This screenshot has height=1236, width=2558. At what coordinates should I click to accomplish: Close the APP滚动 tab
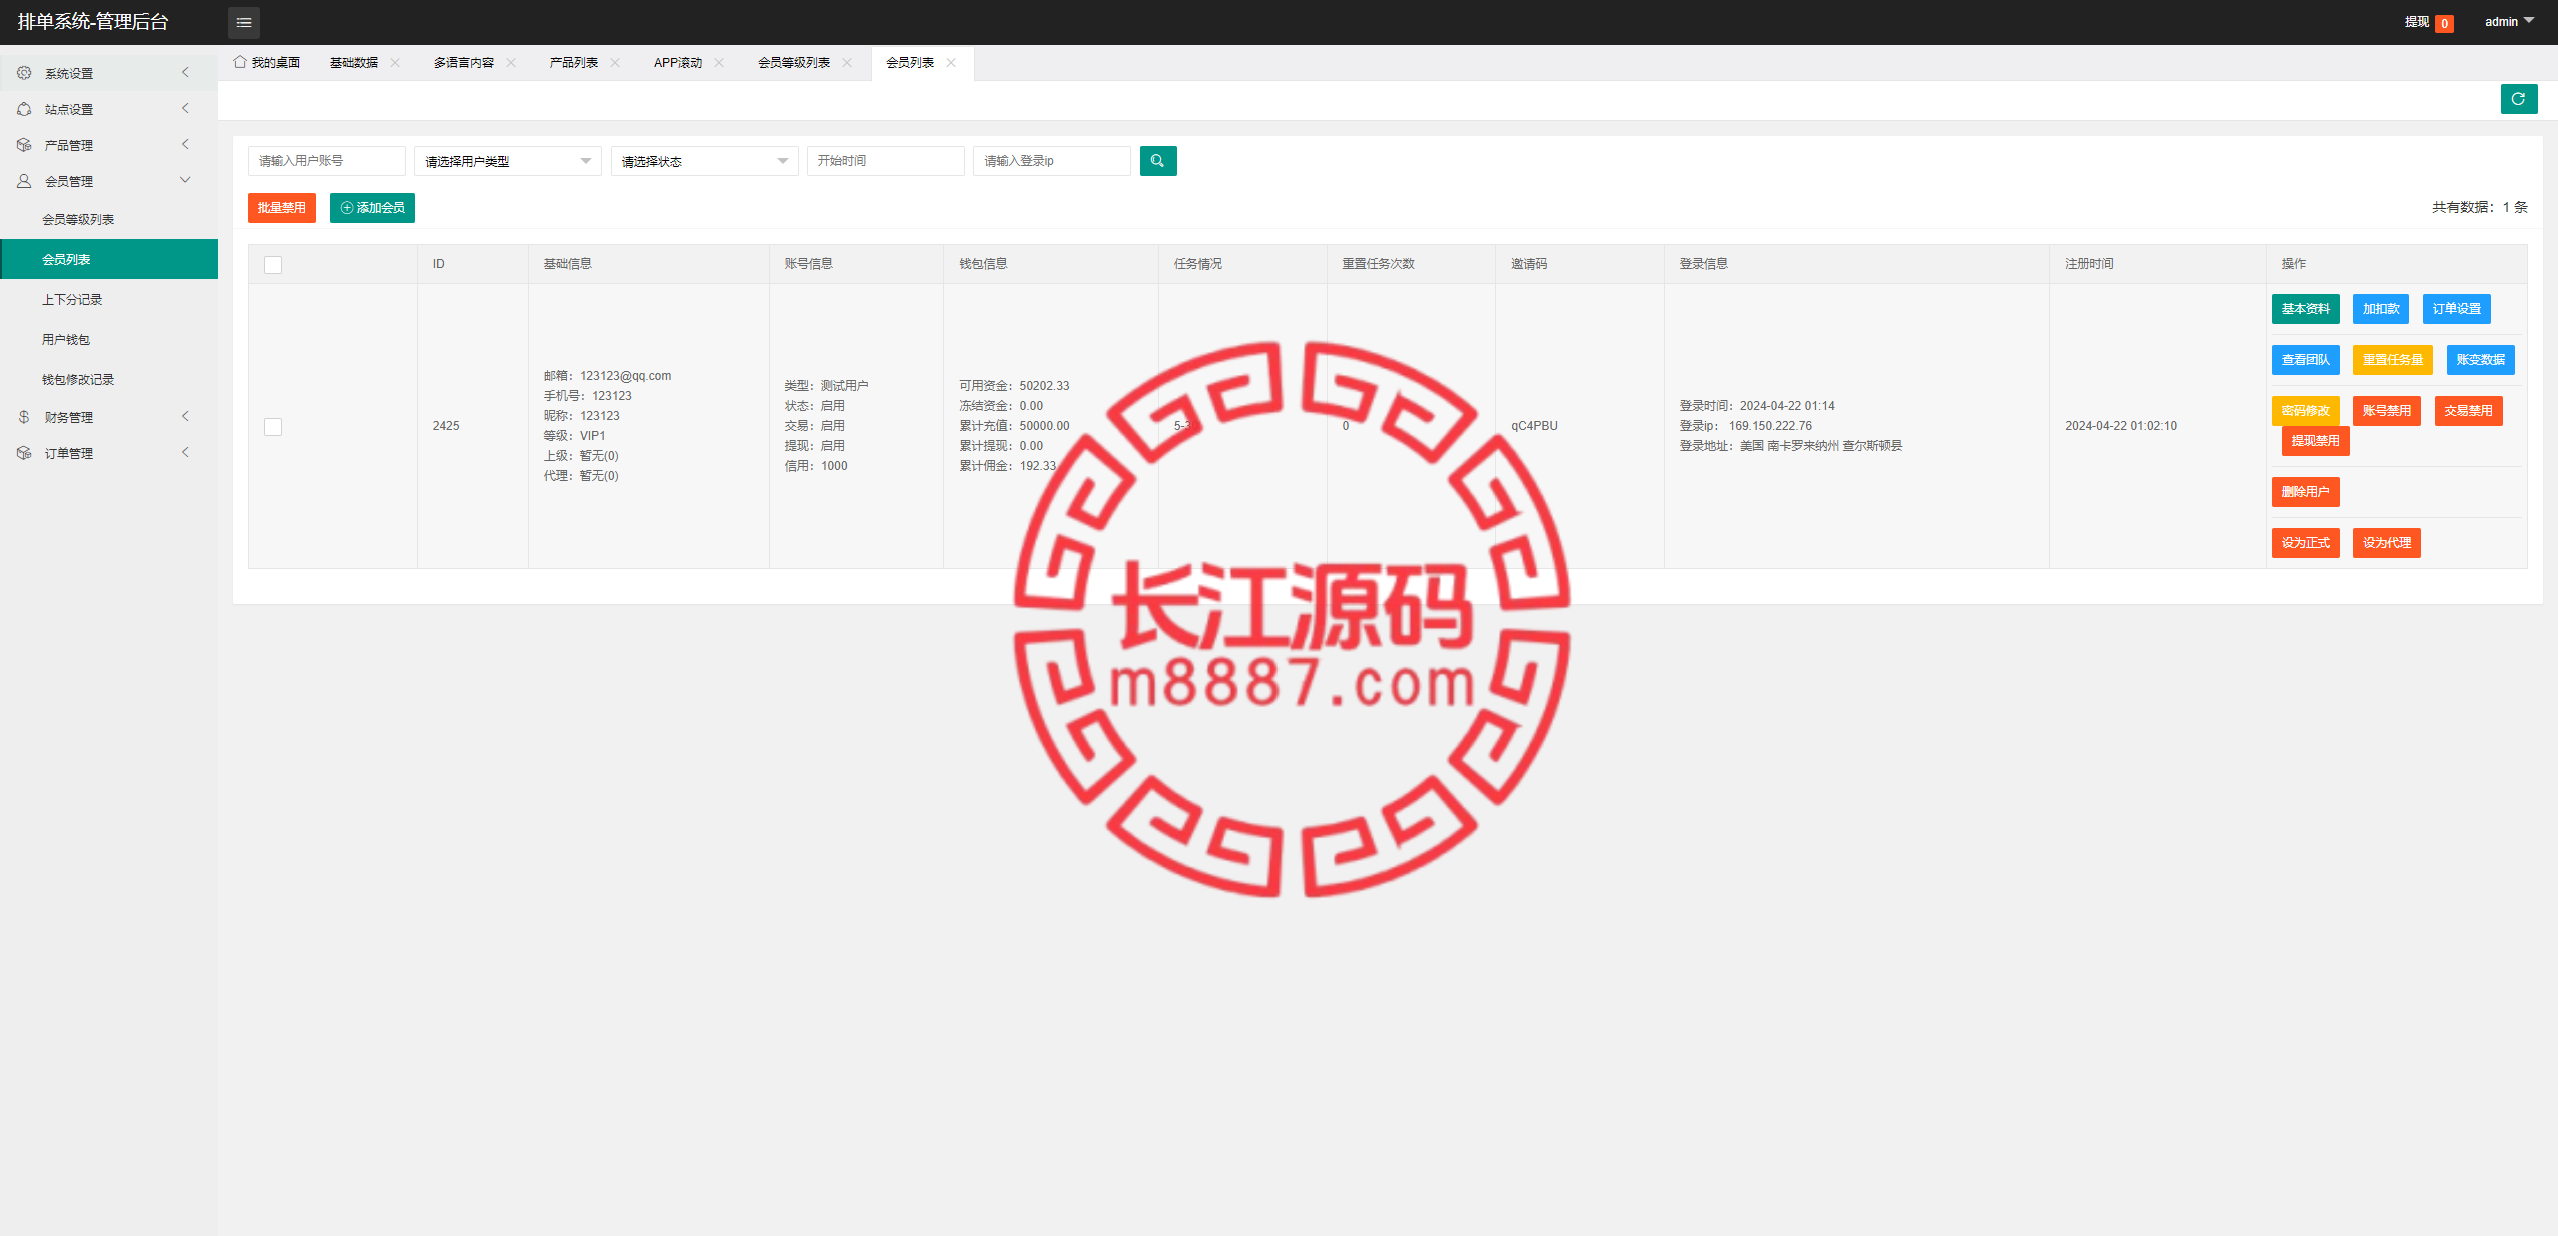(719, 62)
